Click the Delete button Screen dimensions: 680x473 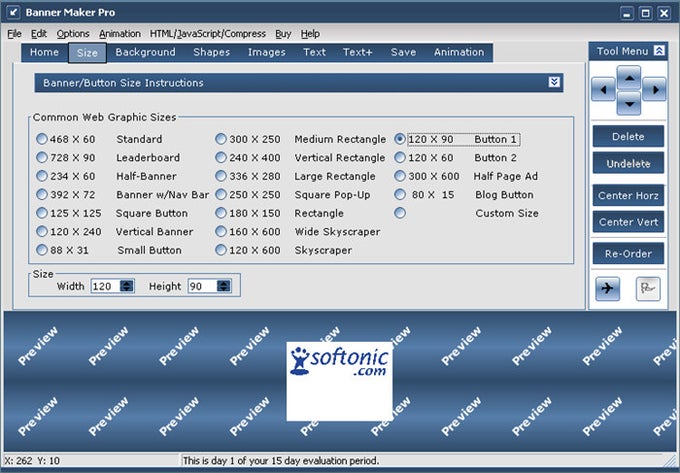click(628, 137)
